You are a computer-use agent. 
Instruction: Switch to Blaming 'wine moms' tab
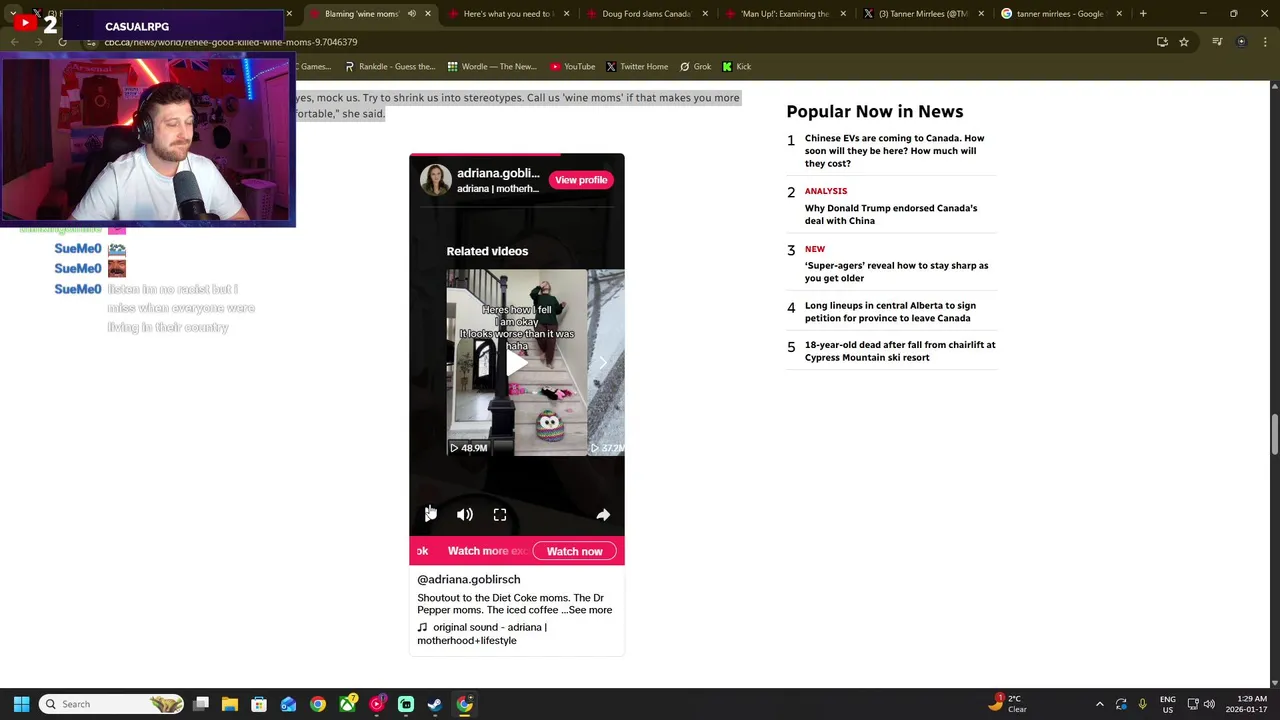pyautogui.click(x=361, y=14)
